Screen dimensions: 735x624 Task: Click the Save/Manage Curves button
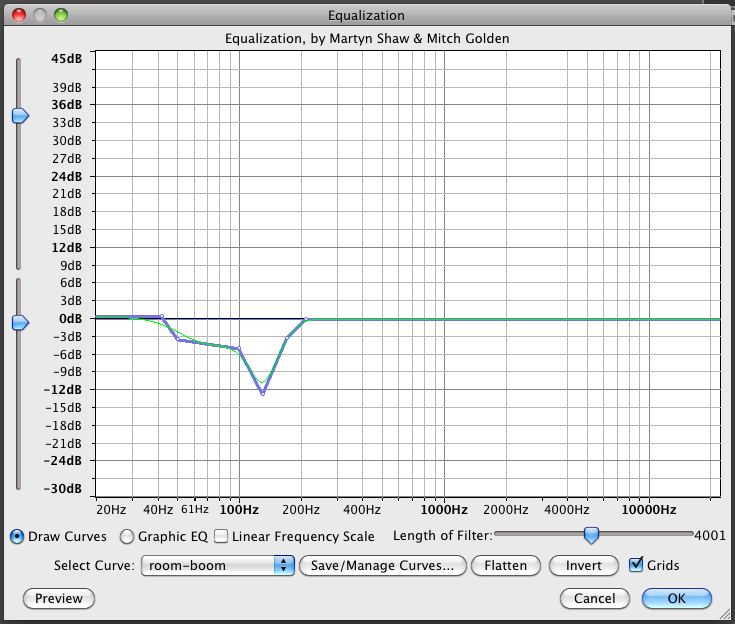tap(382, 565)
